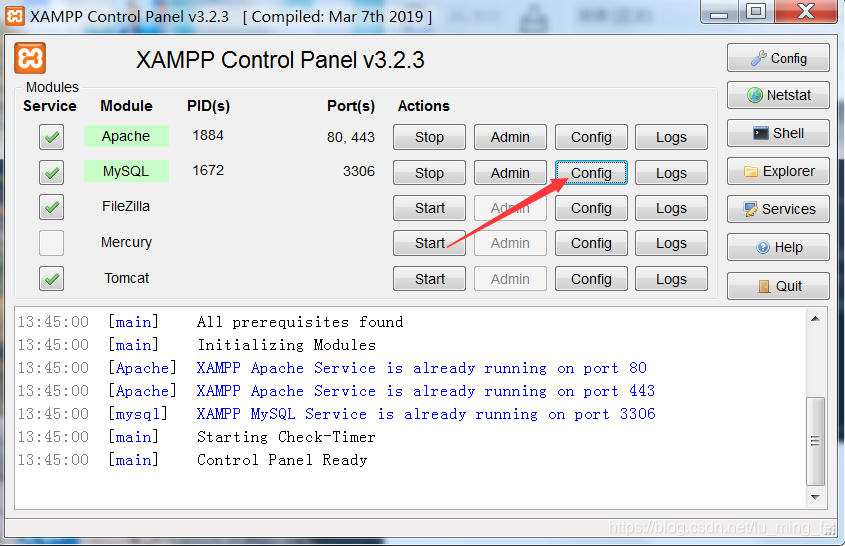Stop the MySQL module
Screen dimensions: 845x546
(430, 173)
